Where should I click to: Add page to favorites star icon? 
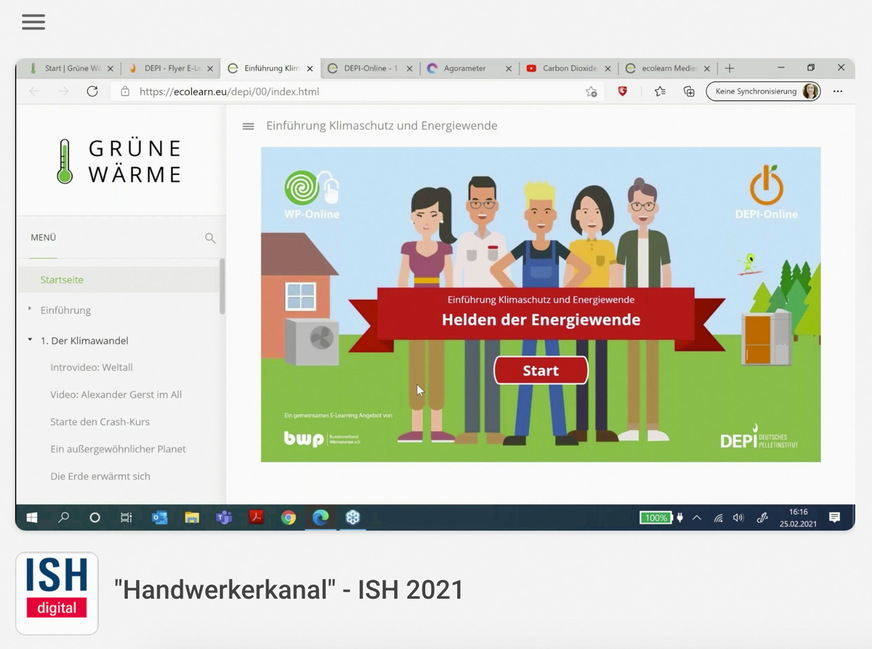591,91
